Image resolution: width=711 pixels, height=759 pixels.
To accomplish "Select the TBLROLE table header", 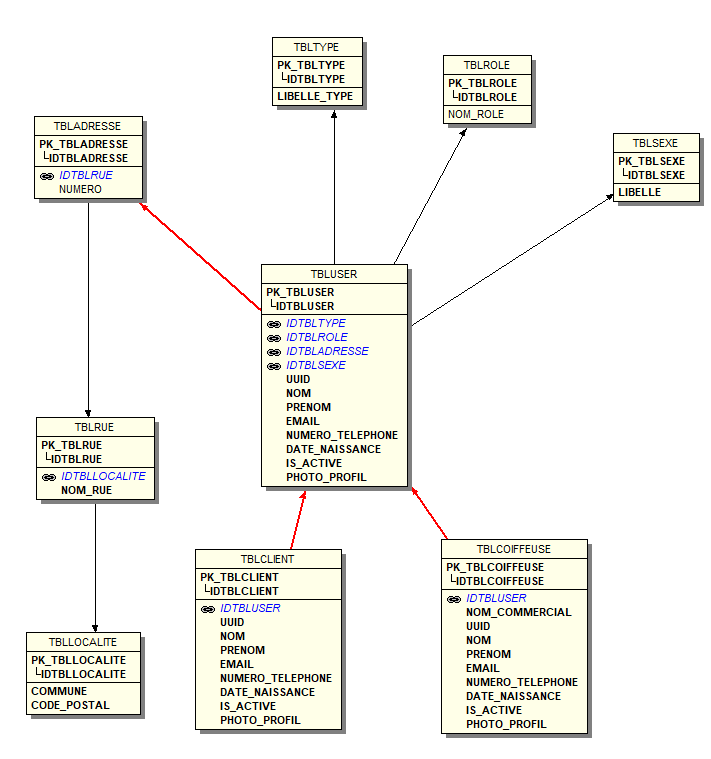I will click(x=487, y=65).
